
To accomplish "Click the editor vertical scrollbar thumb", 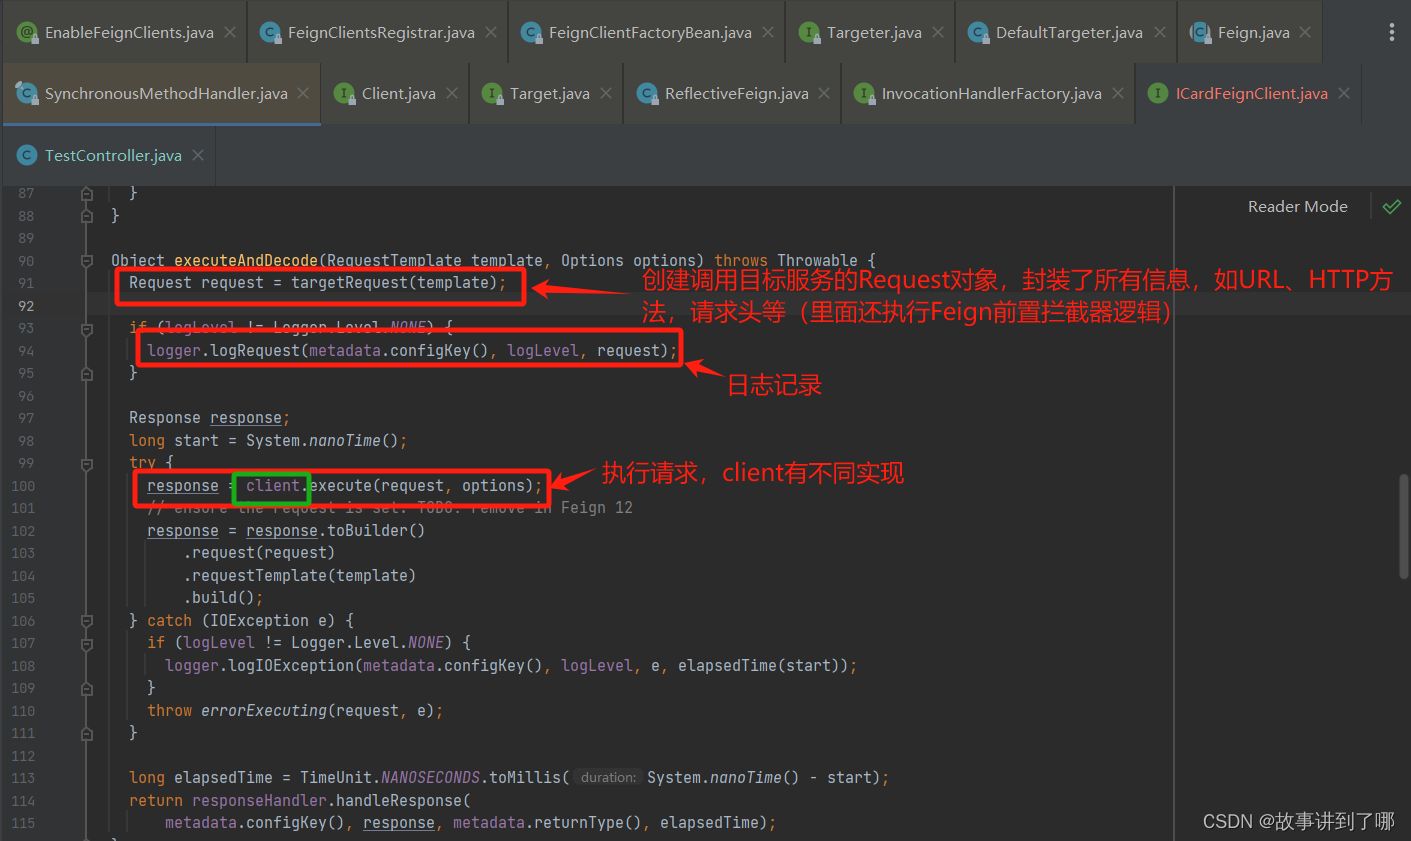I will click(1403, 525).
